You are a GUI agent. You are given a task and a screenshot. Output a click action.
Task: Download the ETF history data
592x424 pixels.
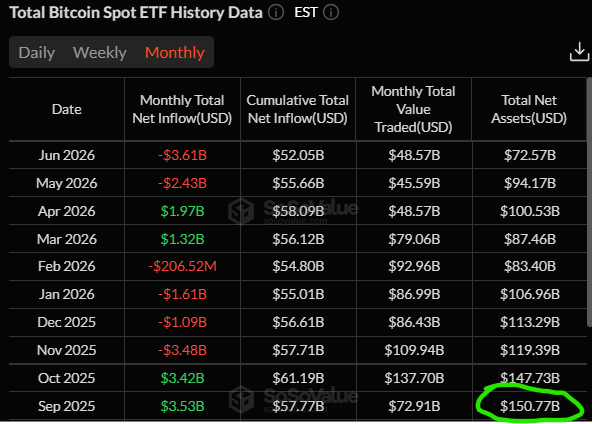(x=579, y=52)
